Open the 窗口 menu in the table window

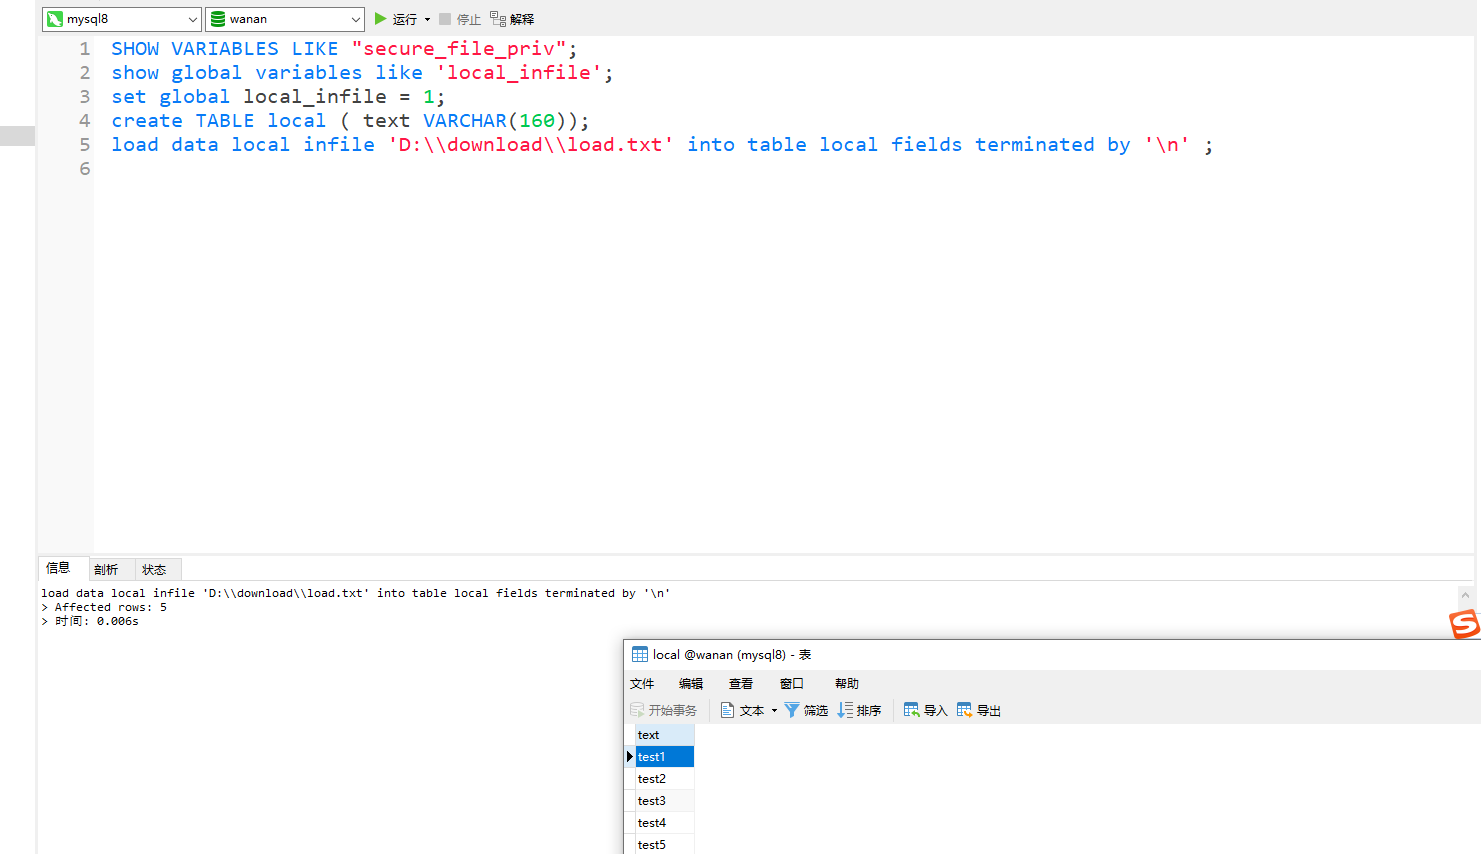pyautogui.click(x=792, y=684)
